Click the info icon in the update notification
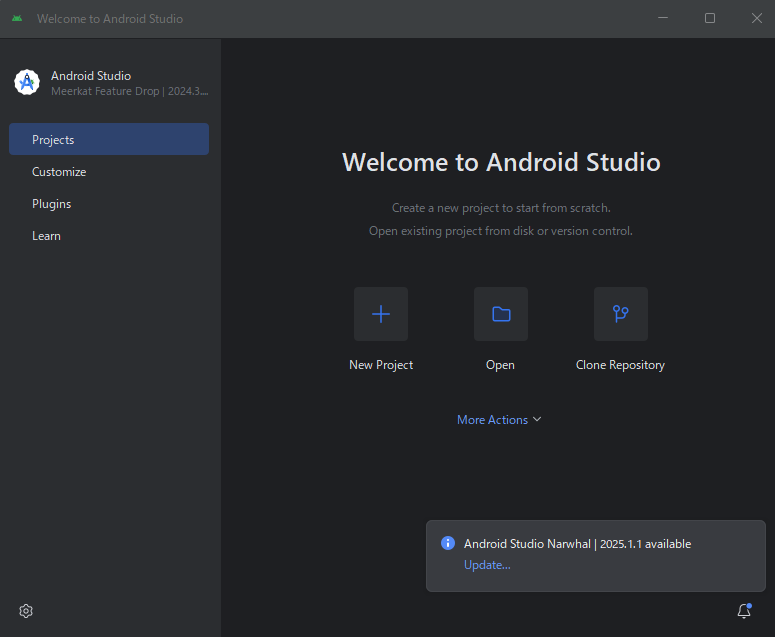This screenshot has width=775, height=637. coord(448,543)
